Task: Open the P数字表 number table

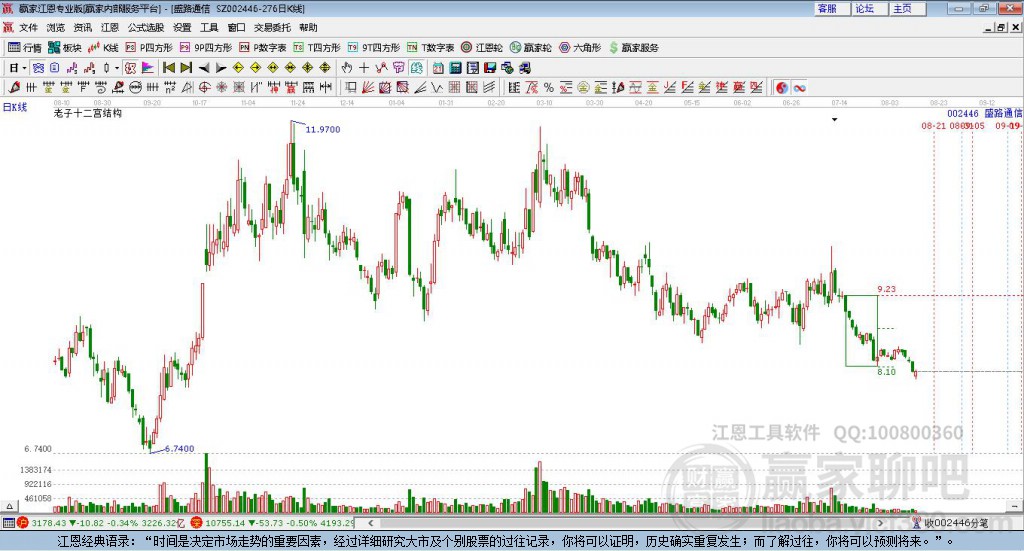Action: pos(263,48)
